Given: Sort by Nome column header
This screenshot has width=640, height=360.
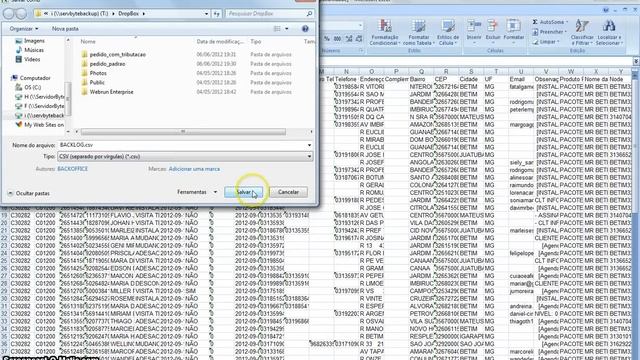Looking at the screenshot, I should coord(88,41).
